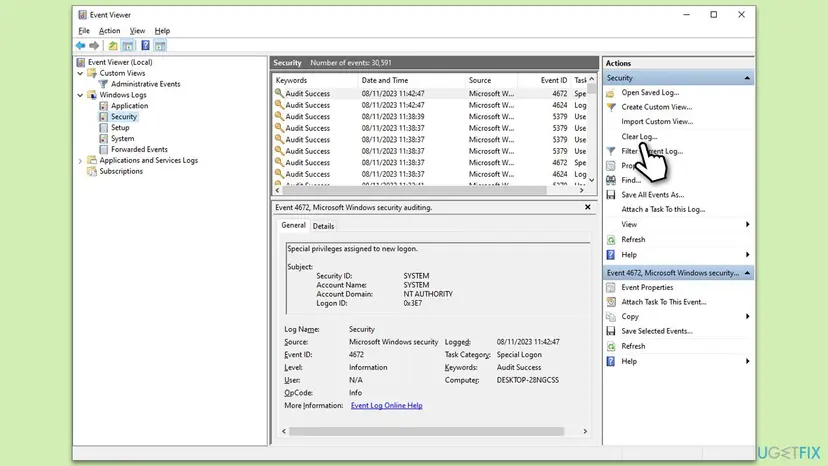Click the Event Properties icon
The height and width of the screenshot is (466, 828).
(611, 287)
